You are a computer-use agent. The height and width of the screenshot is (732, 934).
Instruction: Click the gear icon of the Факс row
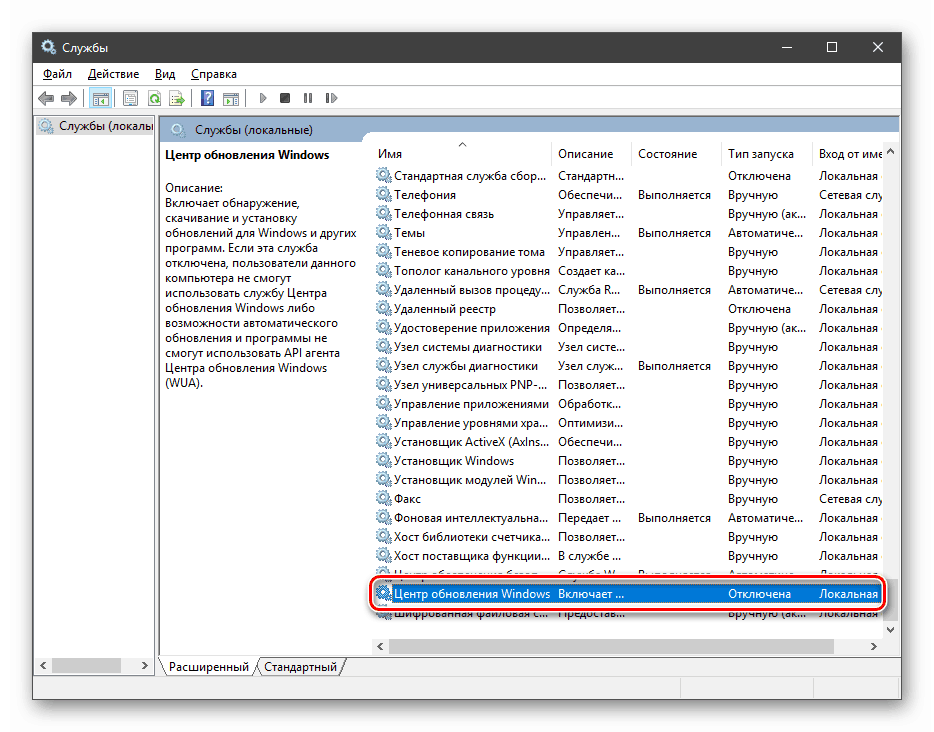point(384,498)
